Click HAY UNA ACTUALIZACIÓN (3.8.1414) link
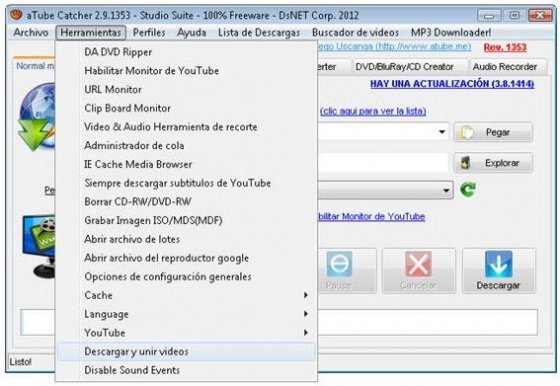560x386 pixels. (452, 84)
